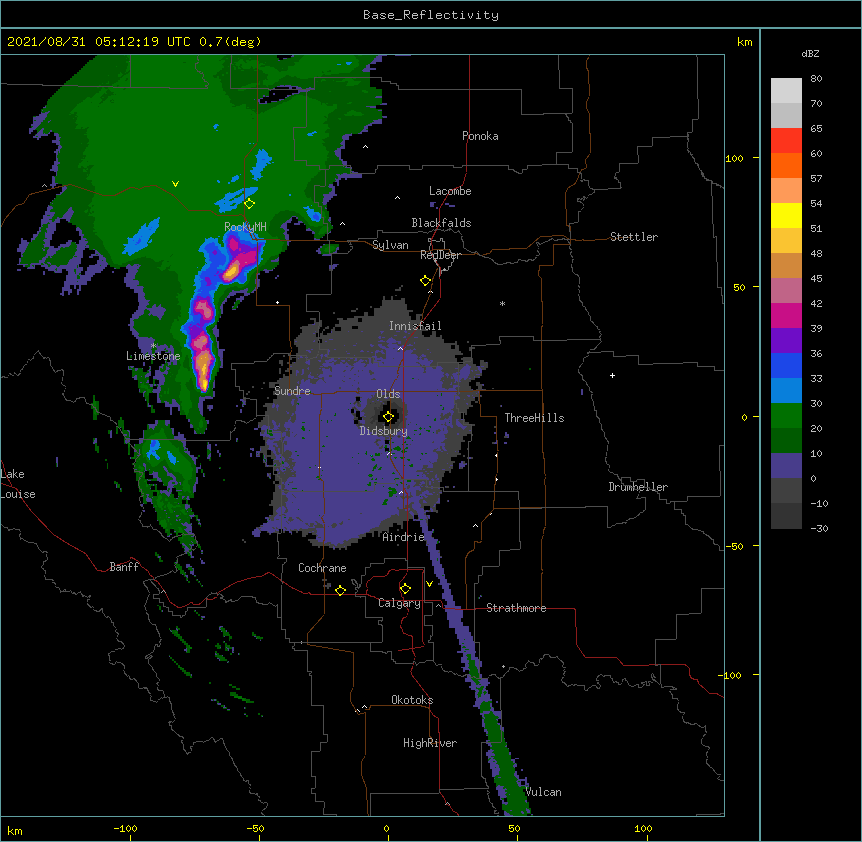This screenshot has width=862, height=842.
Task: Click the RedDeer city label
Action: pyautogui.click(x=440, y=255)
